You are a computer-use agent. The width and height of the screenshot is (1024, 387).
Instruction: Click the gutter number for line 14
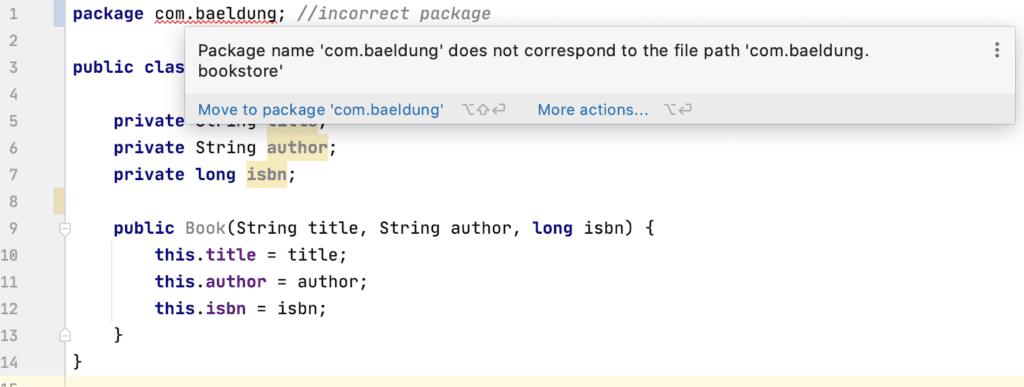(9, 362)
